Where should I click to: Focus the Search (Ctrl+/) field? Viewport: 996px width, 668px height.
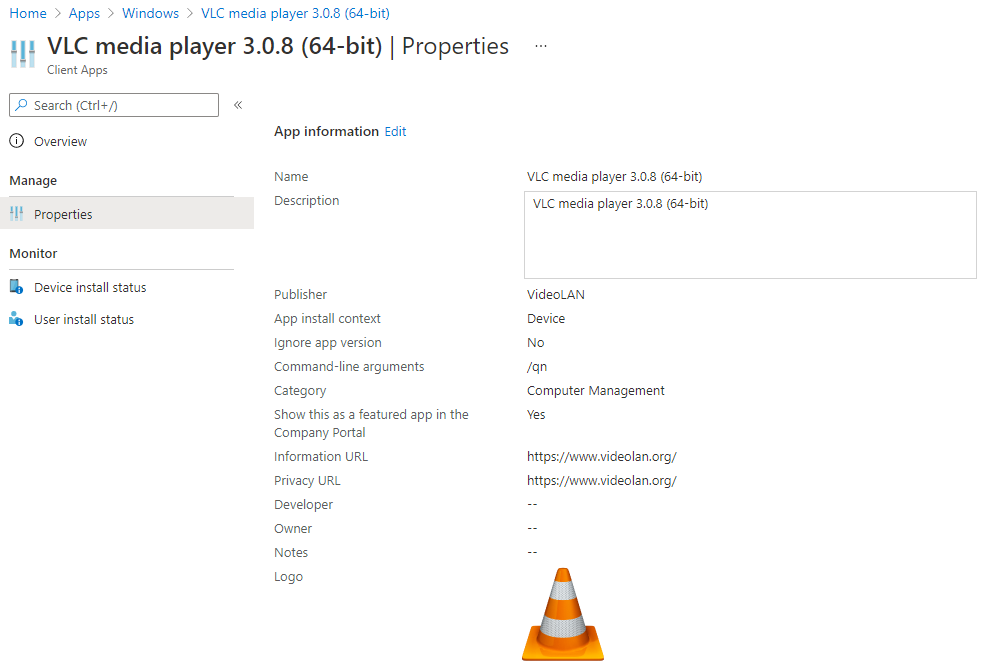(114, 105)
